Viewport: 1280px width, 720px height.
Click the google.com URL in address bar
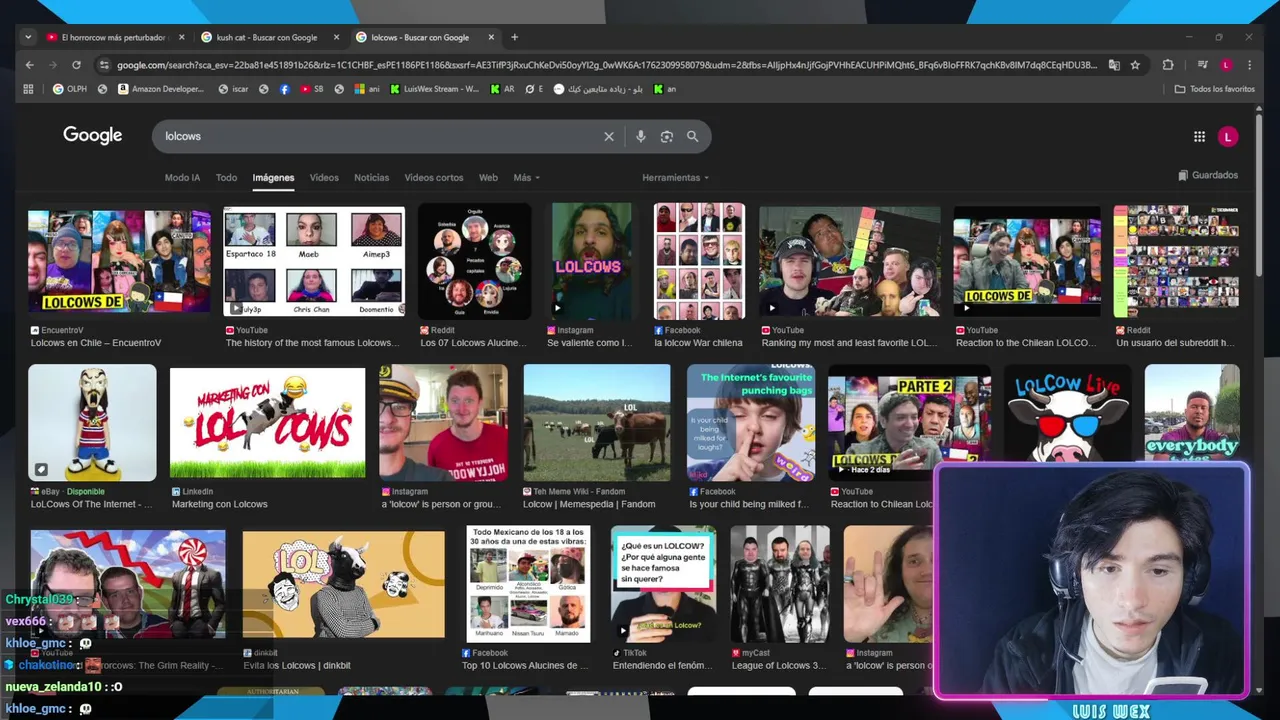[x=606, y=65]
